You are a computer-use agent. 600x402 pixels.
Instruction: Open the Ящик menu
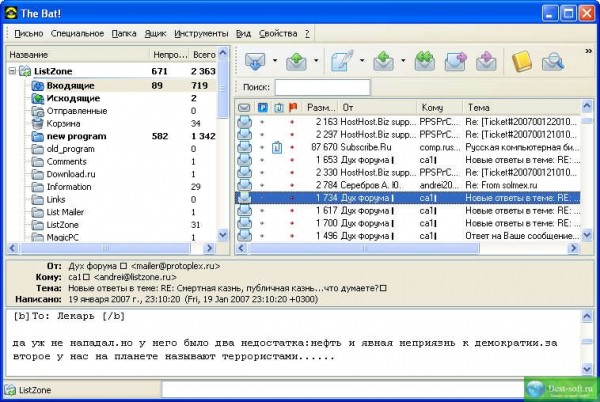[x=155, y=34]
